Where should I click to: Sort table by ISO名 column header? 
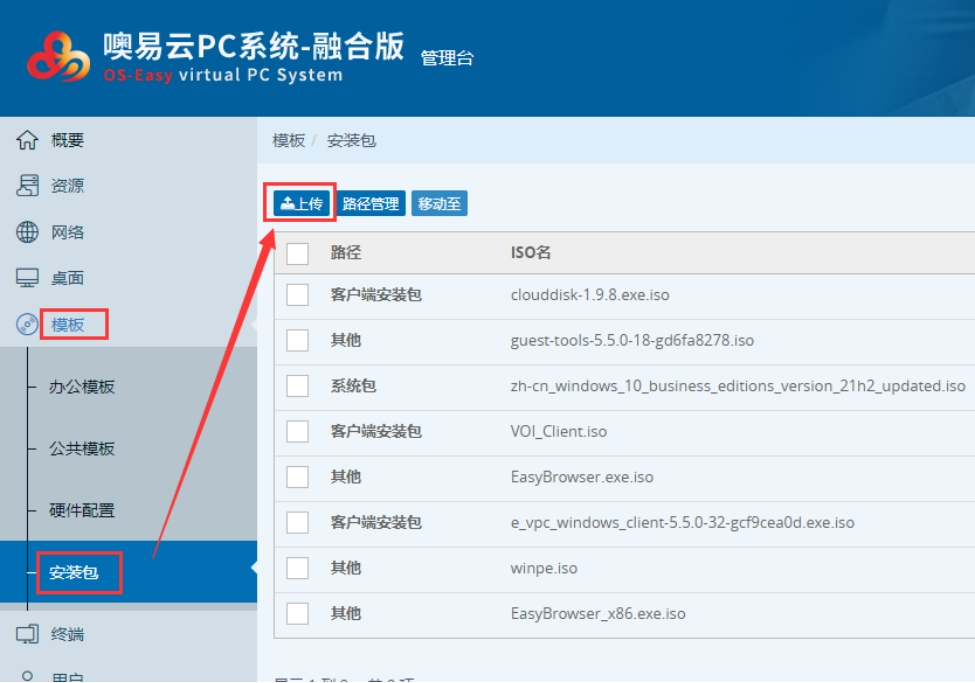point(531,253)
